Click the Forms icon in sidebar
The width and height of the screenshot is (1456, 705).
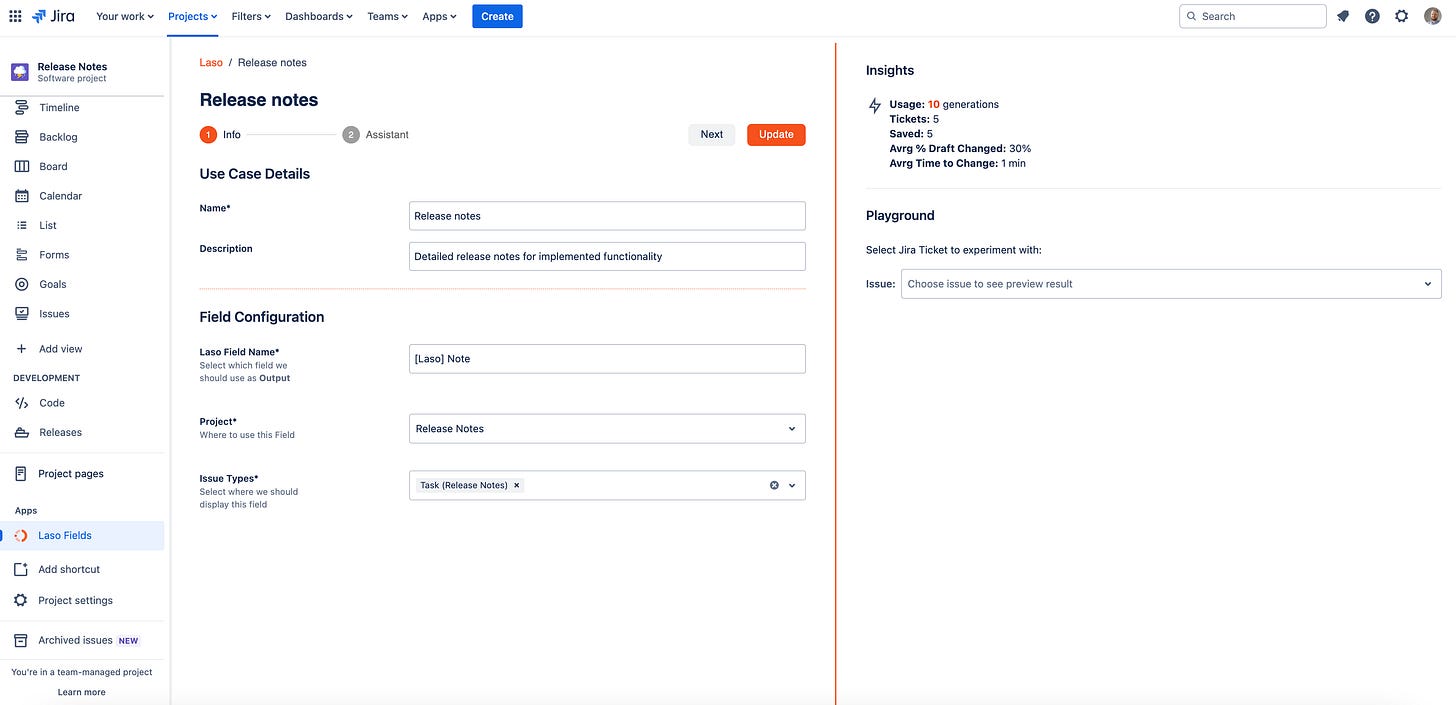pos(21,255)
